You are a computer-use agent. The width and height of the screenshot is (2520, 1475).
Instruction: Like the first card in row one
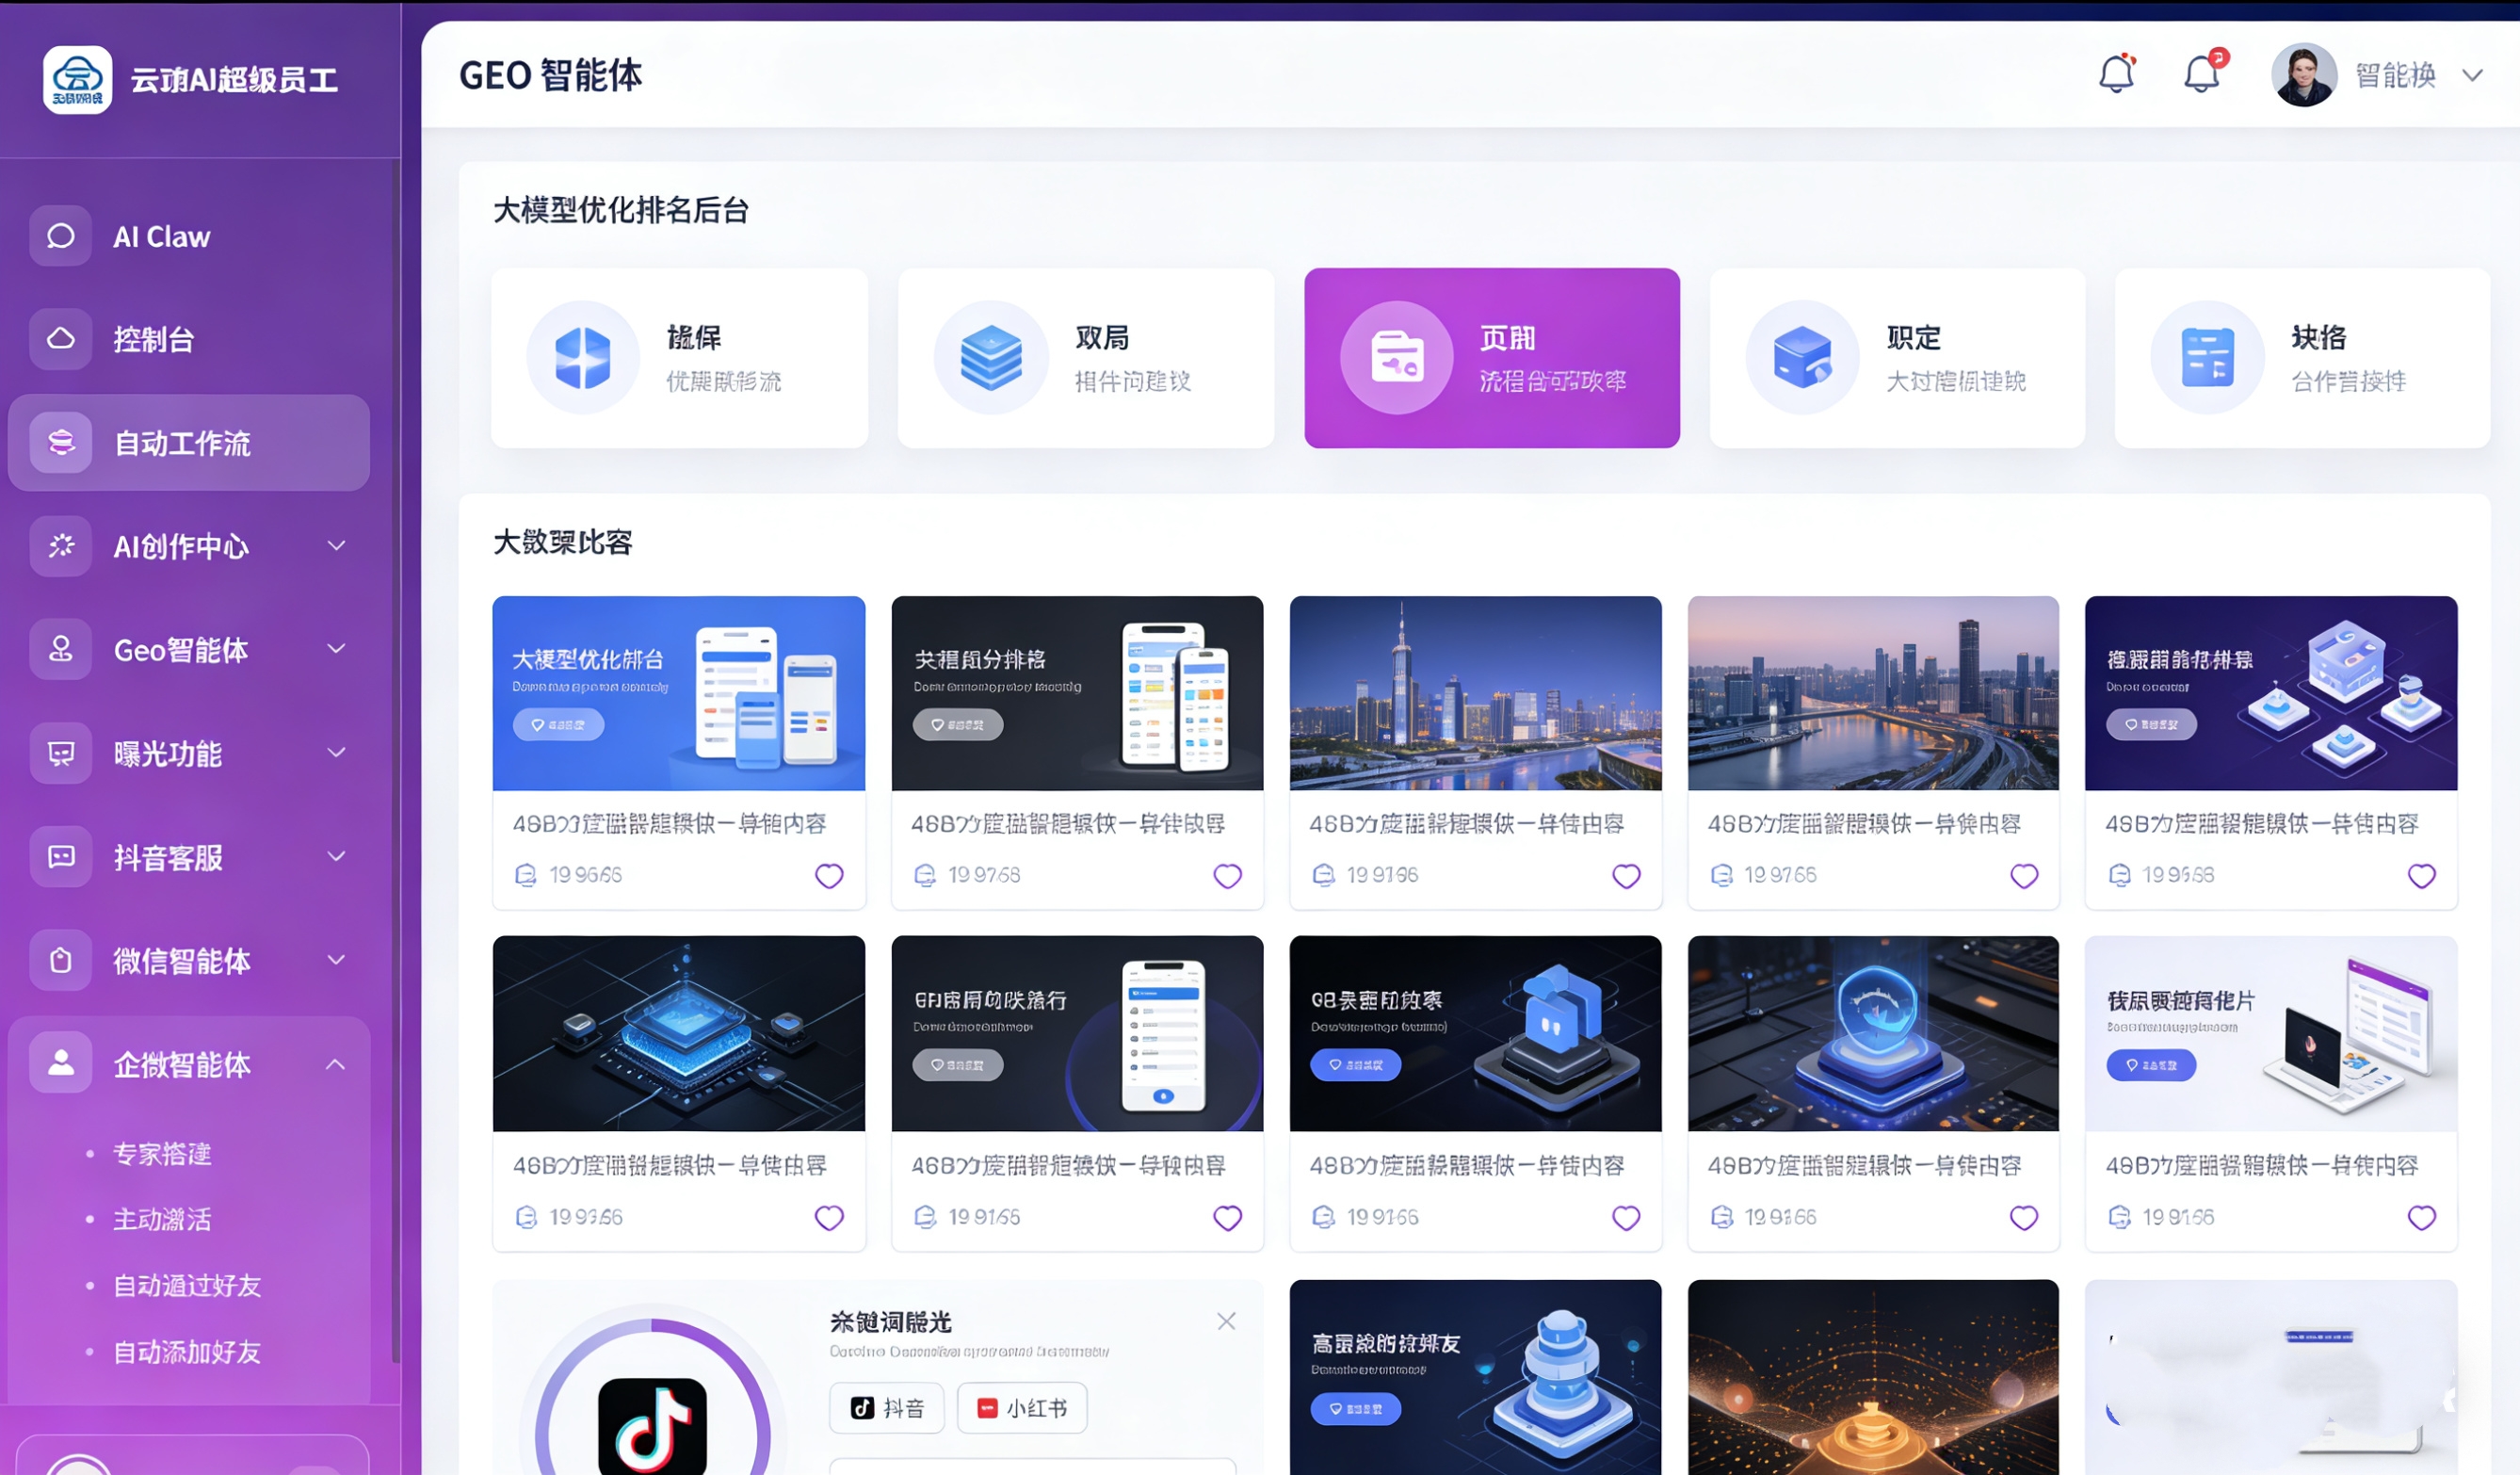pos(829,876)
